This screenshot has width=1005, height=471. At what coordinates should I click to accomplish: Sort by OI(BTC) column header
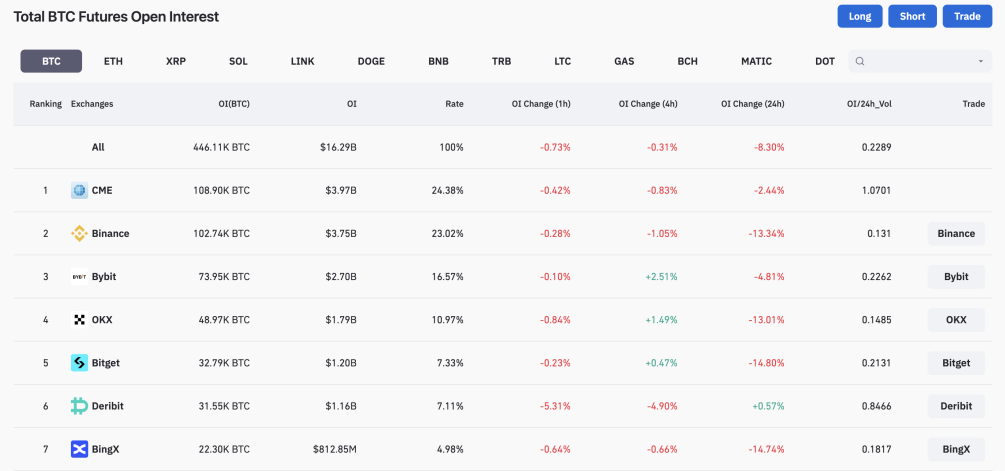234,104
